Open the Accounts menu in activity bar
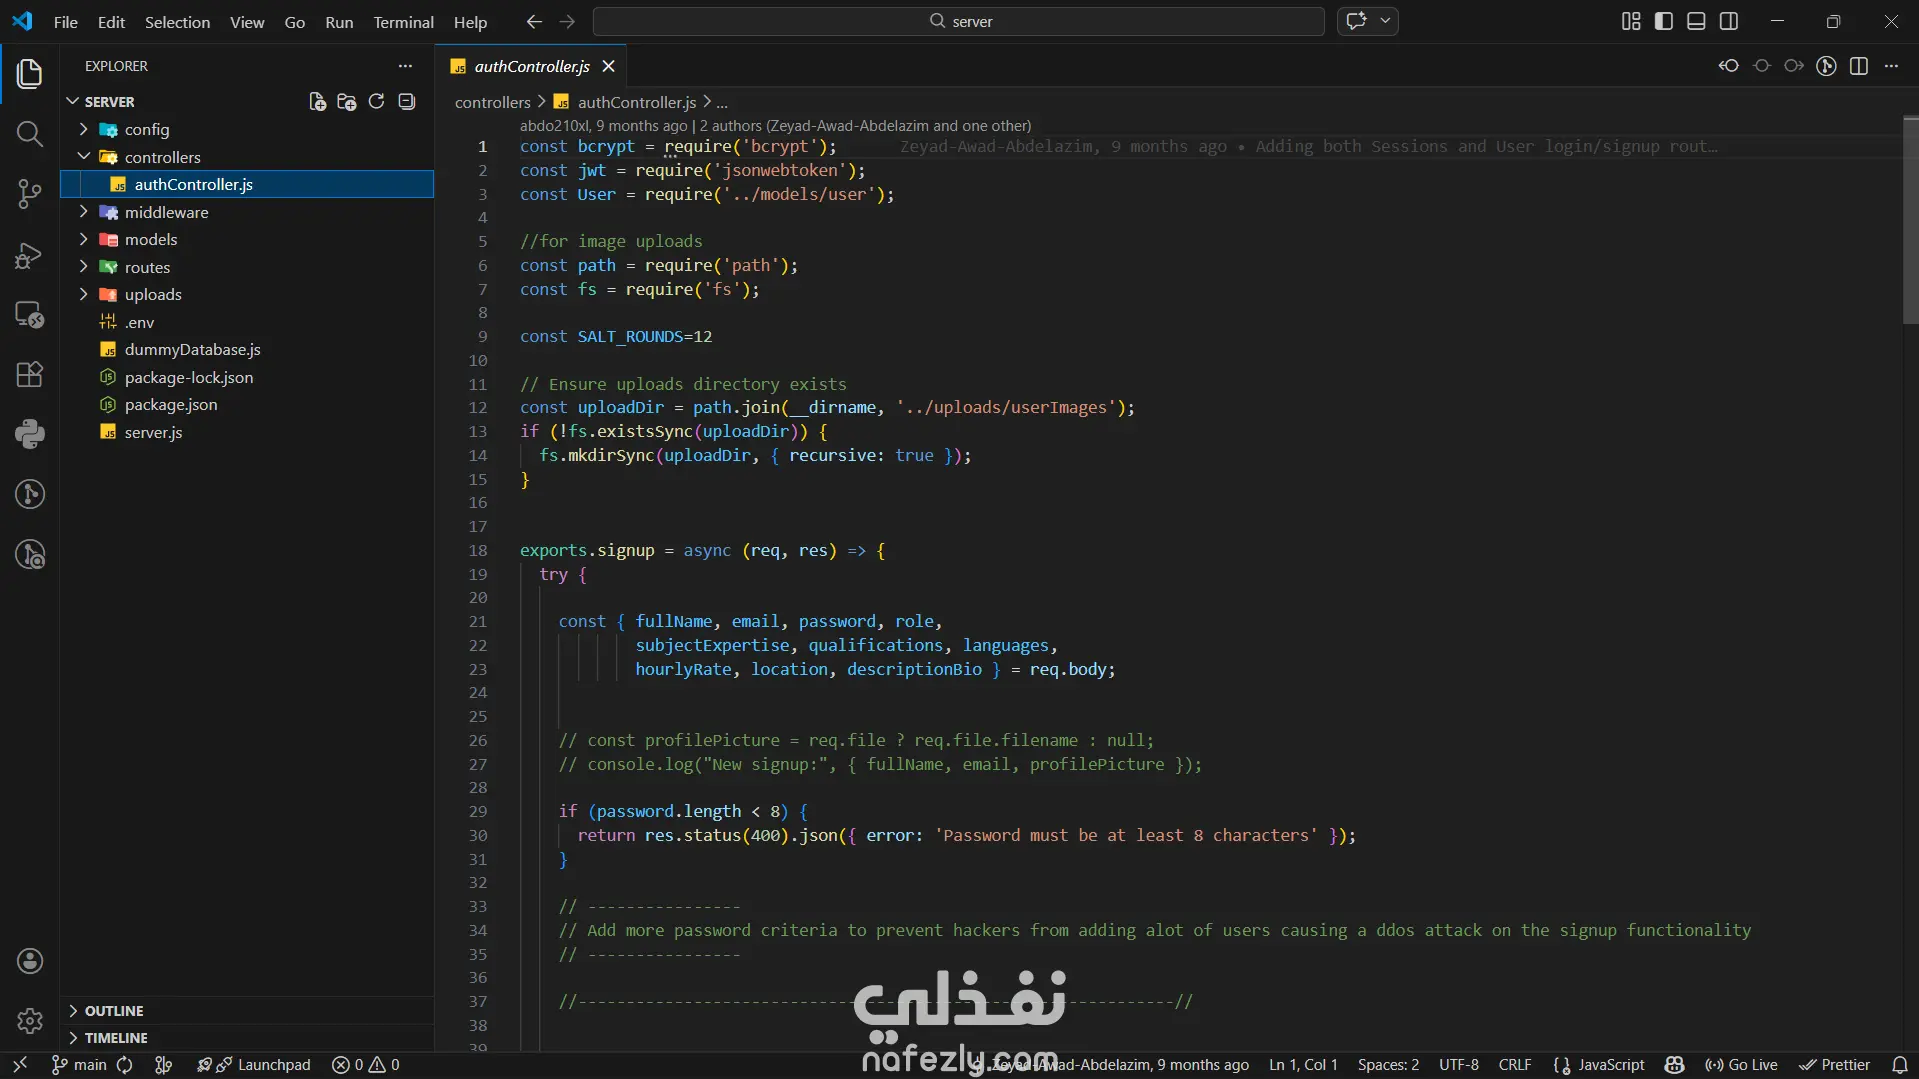 (30, 961)
